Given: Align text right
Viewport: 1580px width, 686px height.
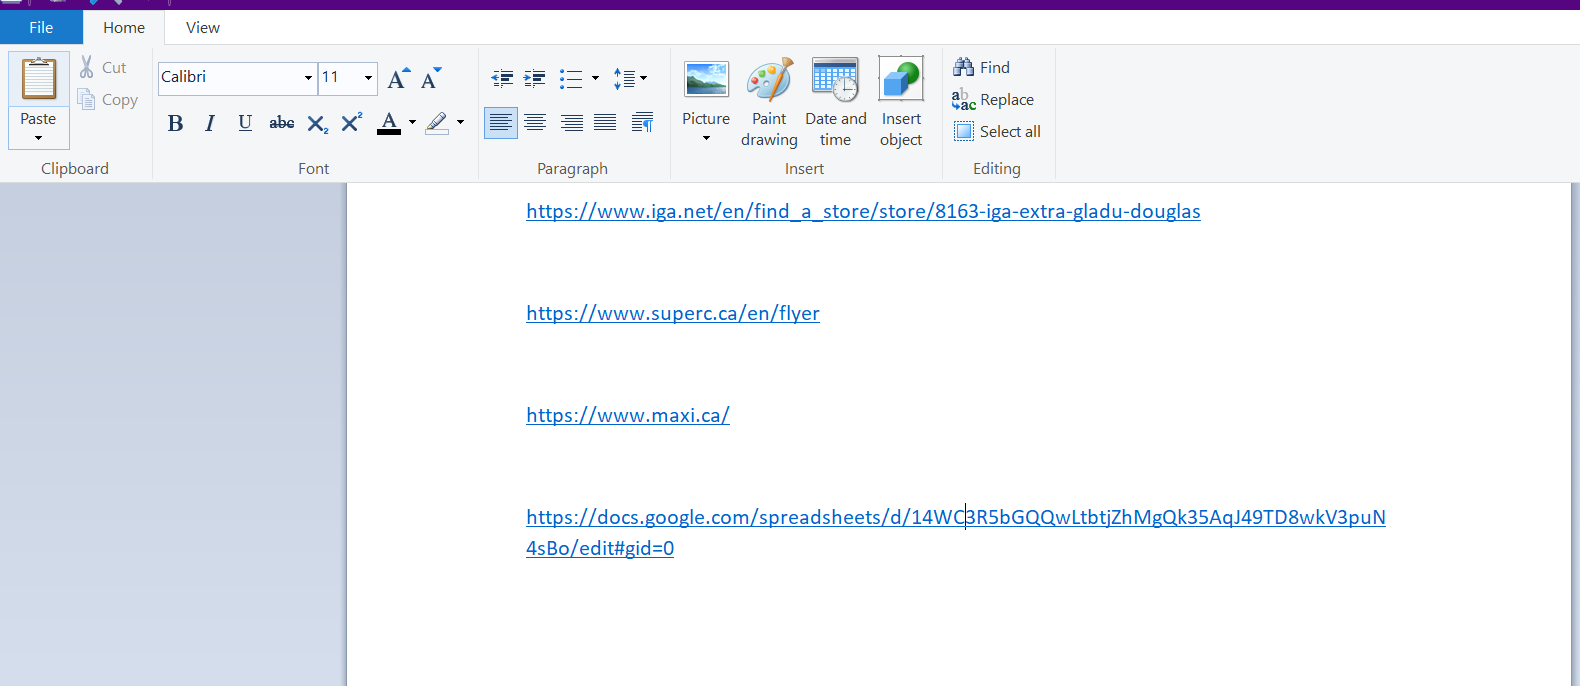Looking at the screenshot, I should [571, 123].
